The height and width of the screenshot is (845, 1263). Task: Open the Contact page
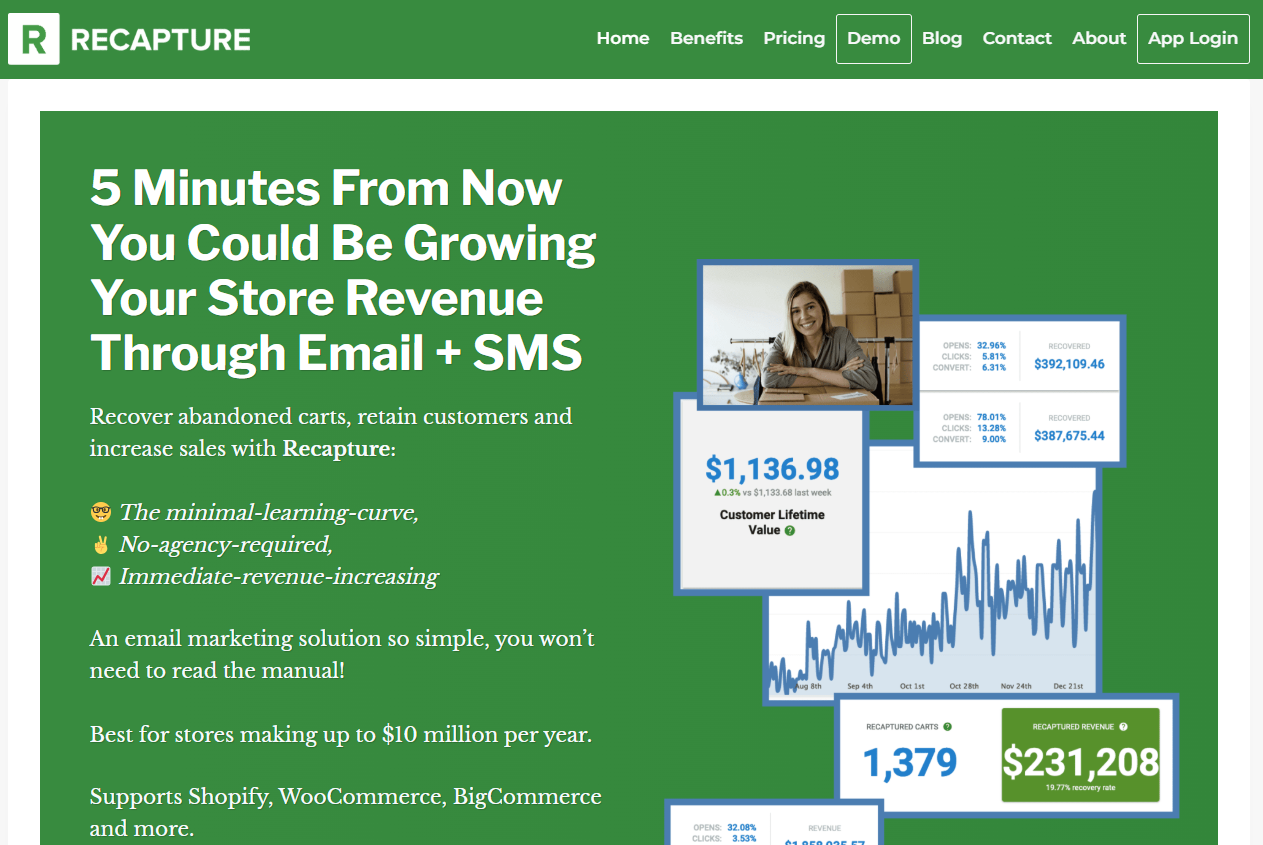tap(1017, 38)
